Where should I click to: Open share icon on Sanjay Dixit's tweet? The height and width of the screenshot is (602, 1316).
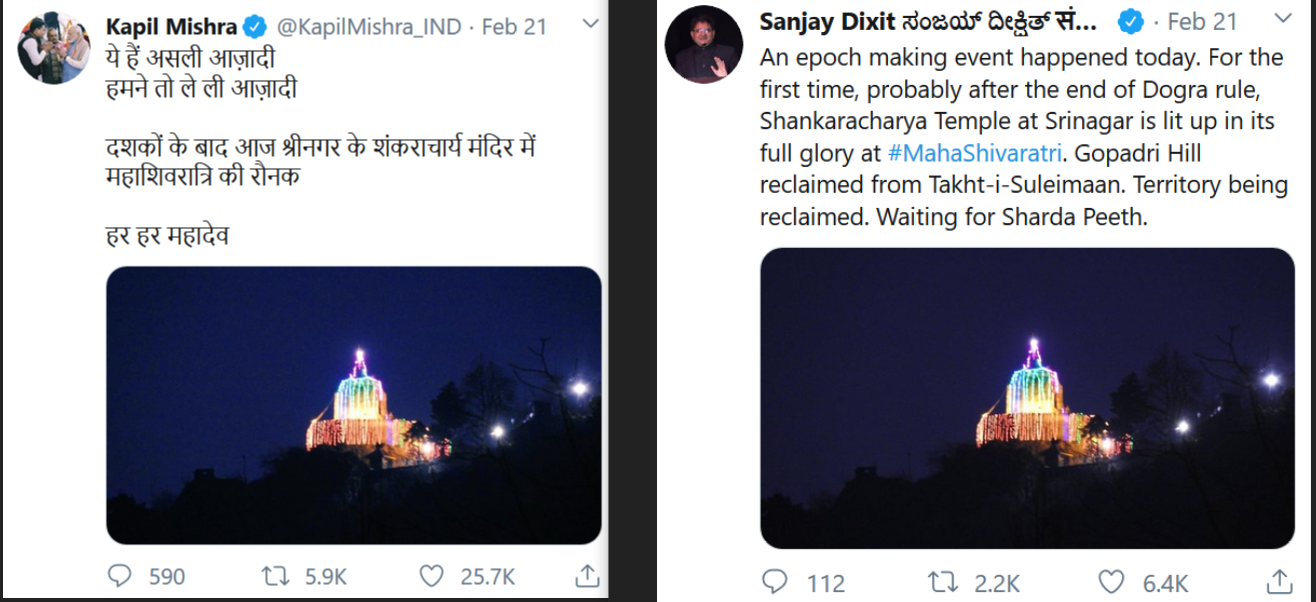point(1279,581)
